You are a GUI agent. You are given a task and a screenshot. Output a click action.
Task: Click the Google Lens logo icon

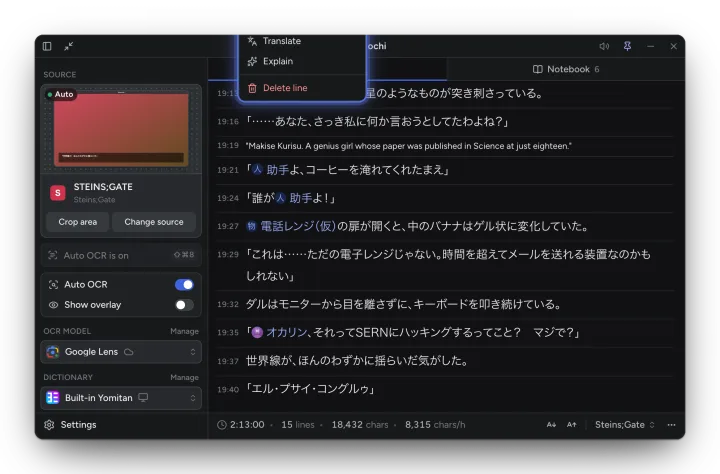pyautogui.click(x=53, y=352)
